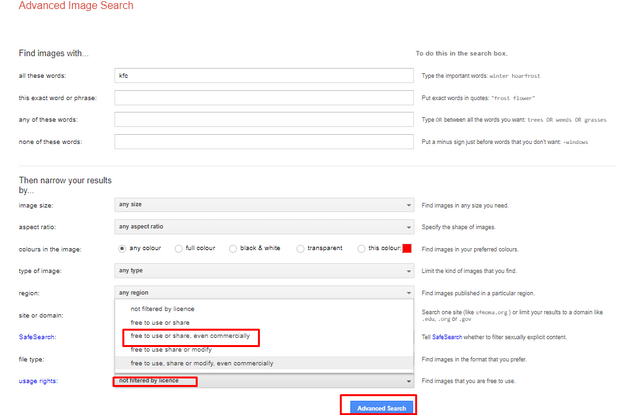The height and width of the screenshot is (415, 640).
Task: Open the image size dropdown
Action: [x=264, y=204]
